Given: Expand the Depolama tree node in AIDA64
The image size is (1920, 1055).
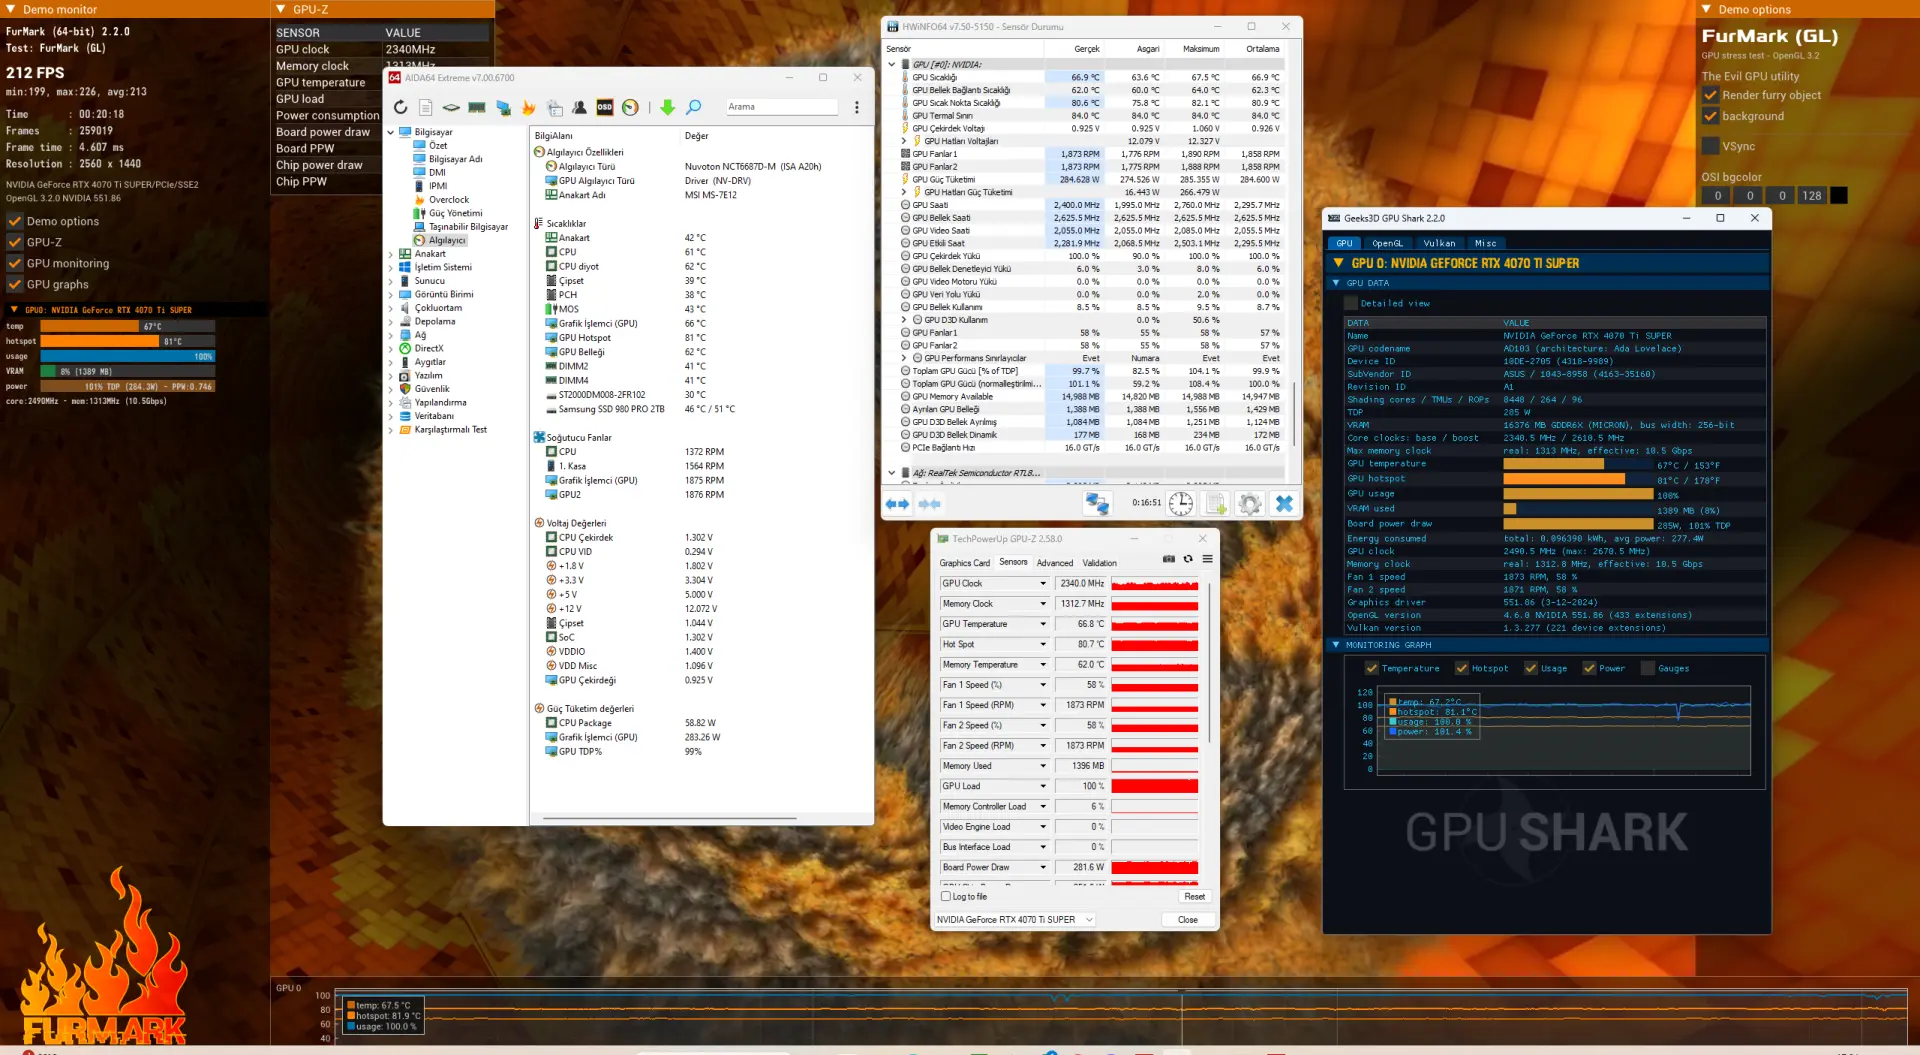Looking at the screenshot, I should pos(391,322).
